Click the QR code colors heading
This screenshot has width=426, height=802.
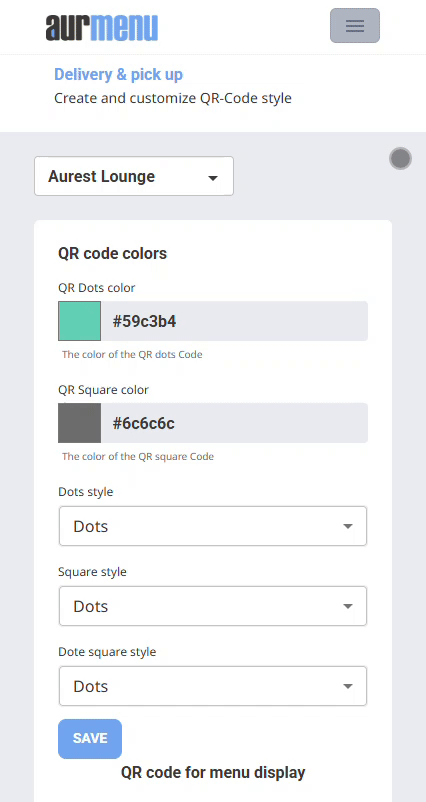(113, 253)
